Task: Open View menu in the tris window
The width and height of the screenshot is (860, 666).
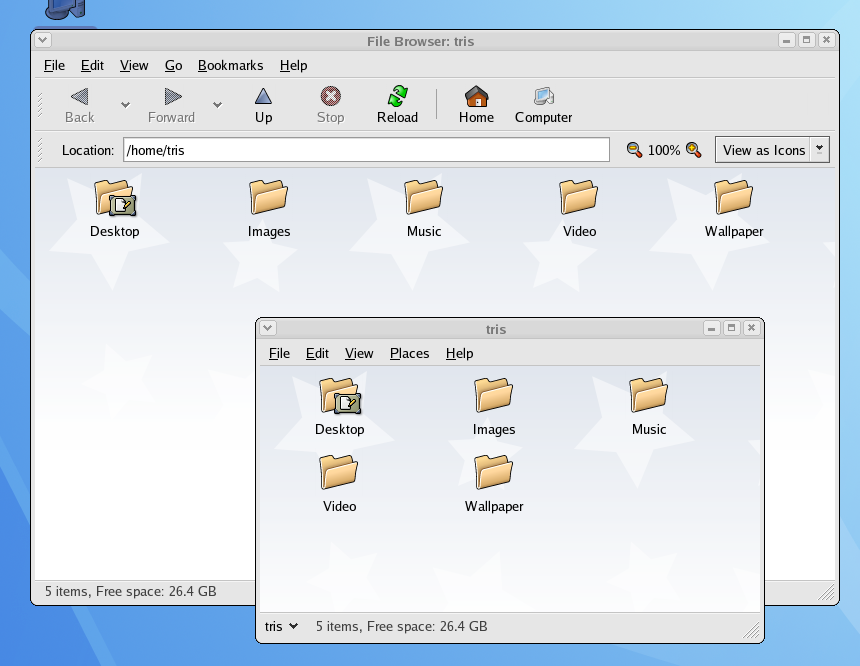Action: pos(359,353)
